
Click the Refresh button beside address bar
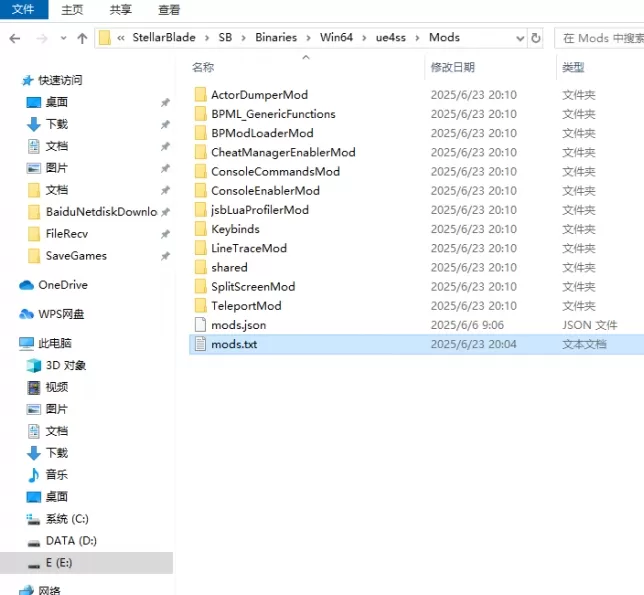coord(536,38)
